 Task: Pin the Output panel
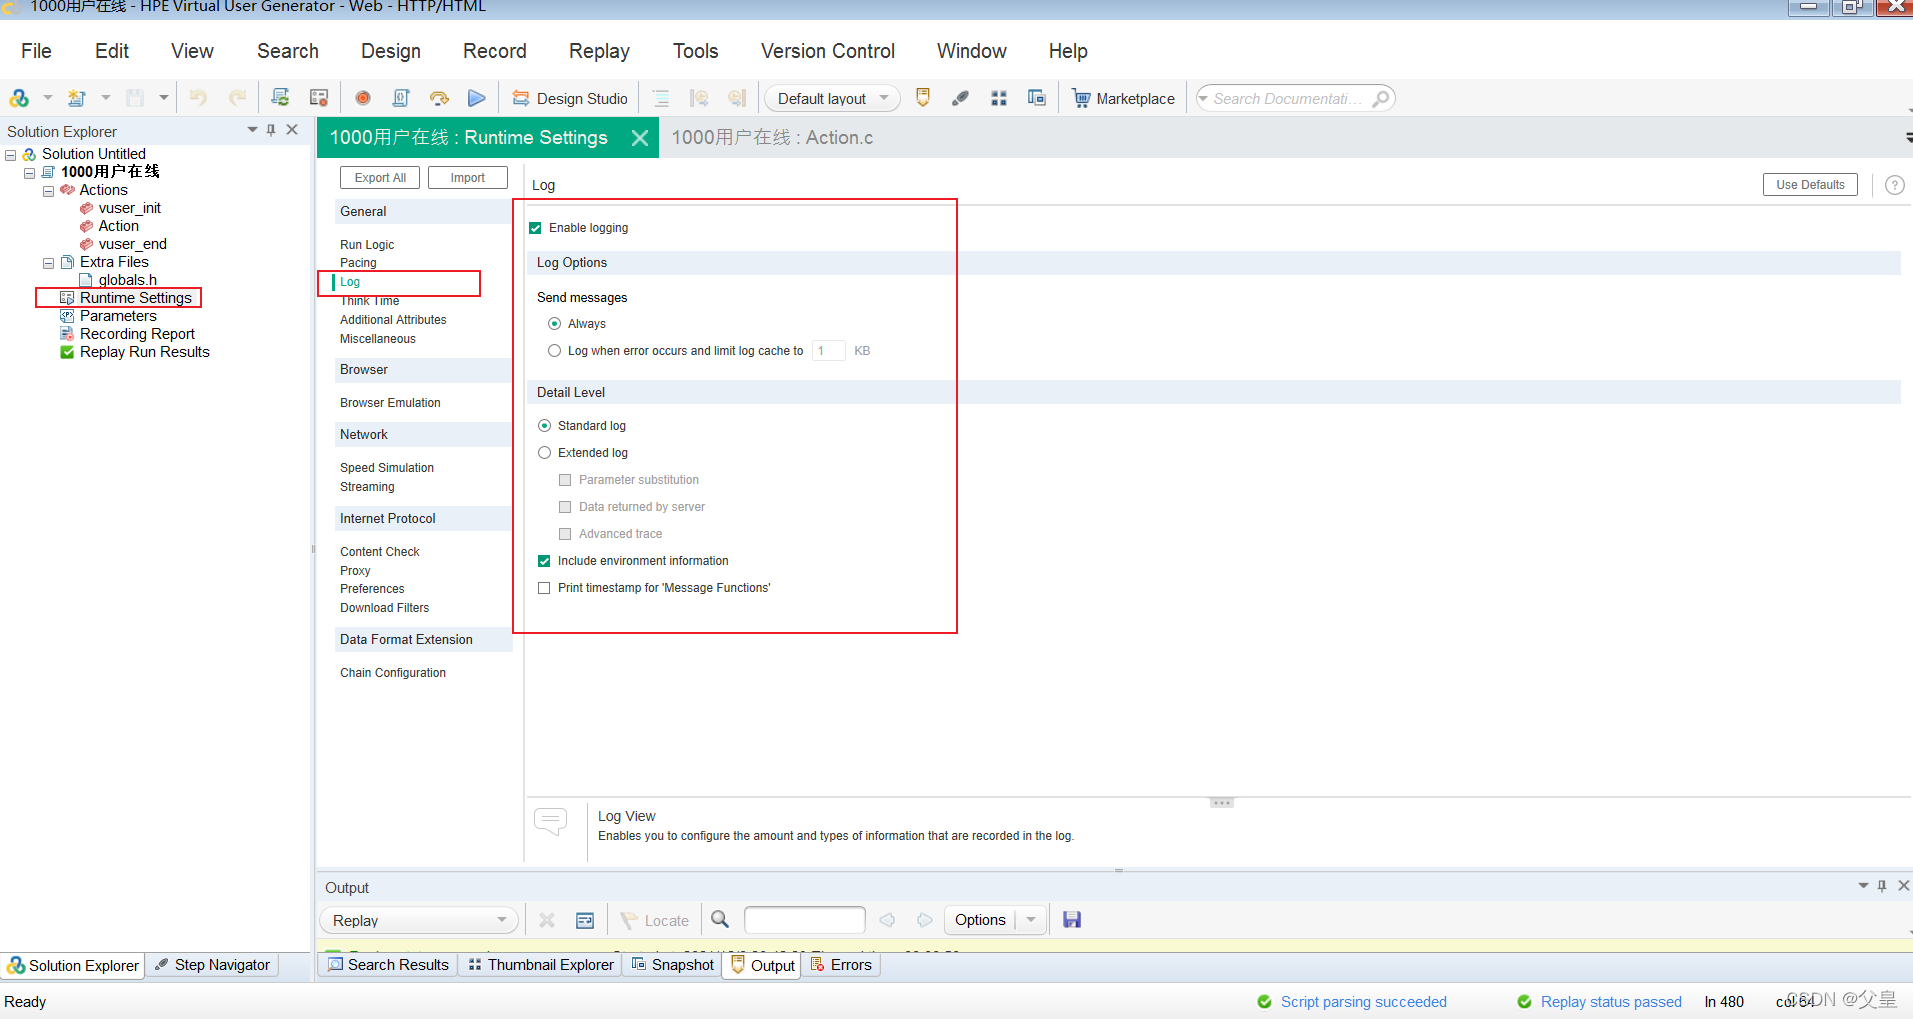pos(1882,886)
